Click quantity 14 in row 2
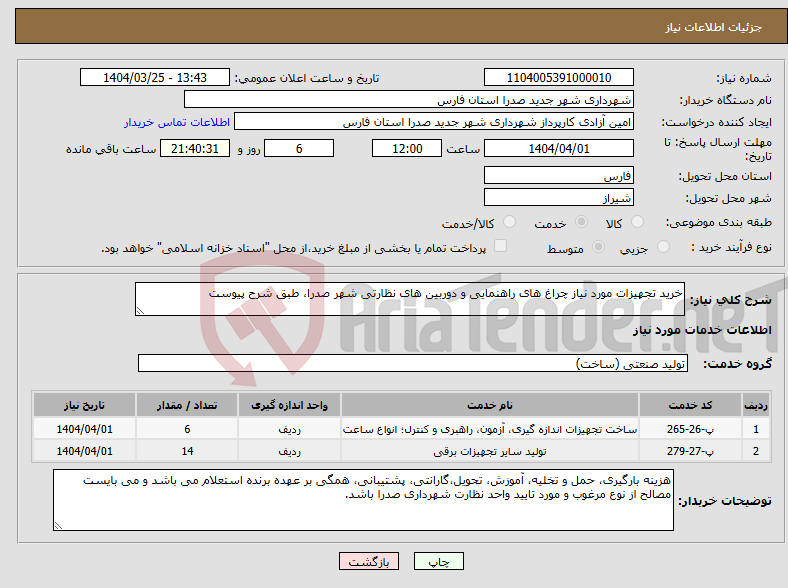This screenshot has width=788, height=588. coord(187,451)
